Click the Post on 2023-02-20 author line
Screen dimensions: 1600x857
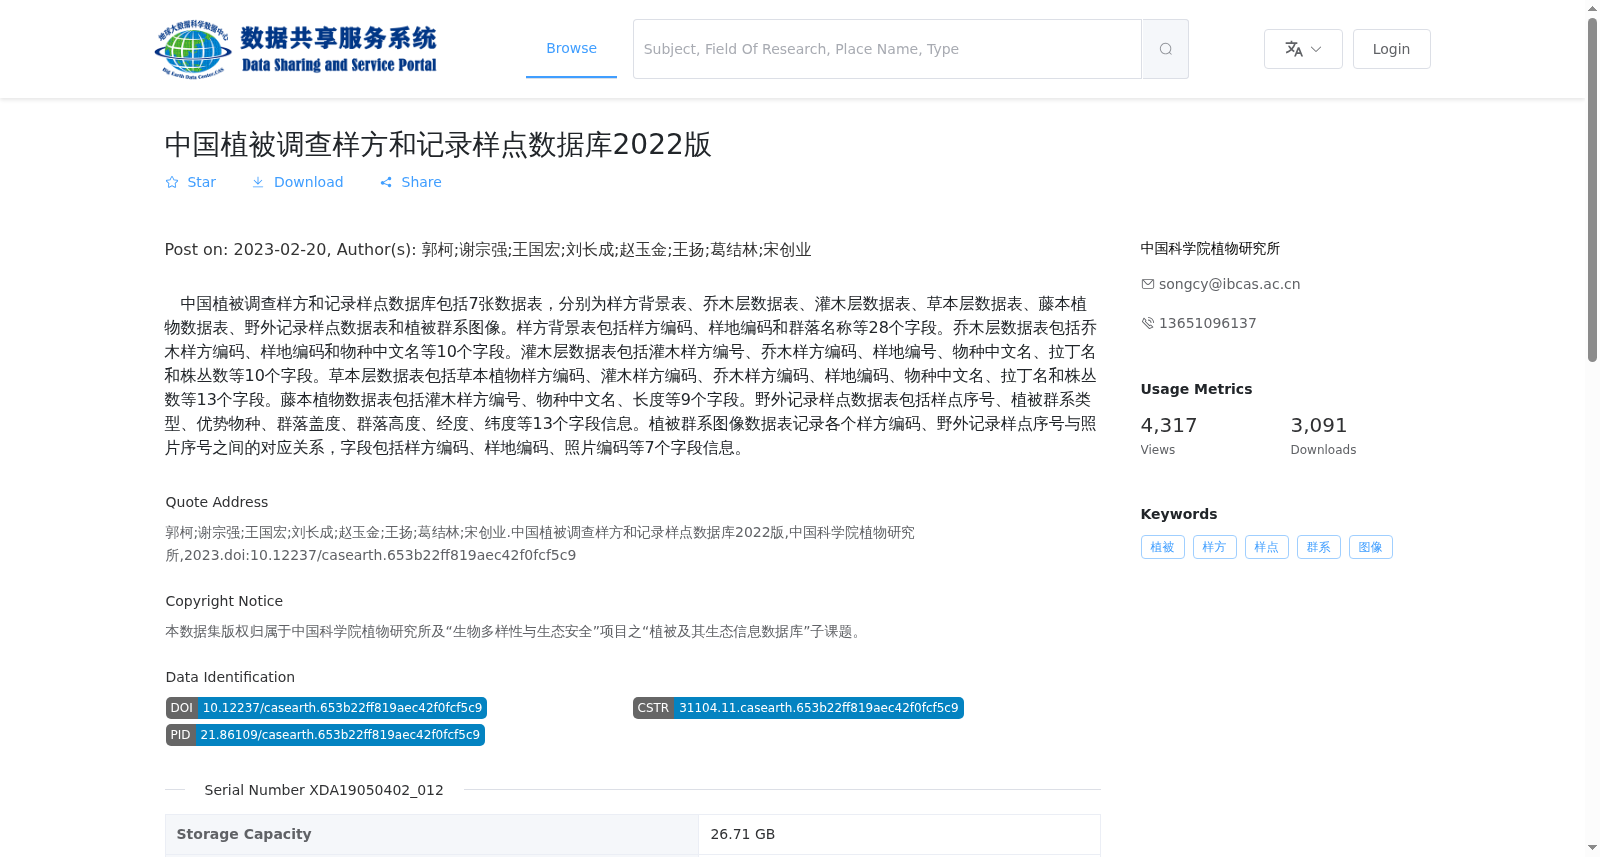[488, 249]
